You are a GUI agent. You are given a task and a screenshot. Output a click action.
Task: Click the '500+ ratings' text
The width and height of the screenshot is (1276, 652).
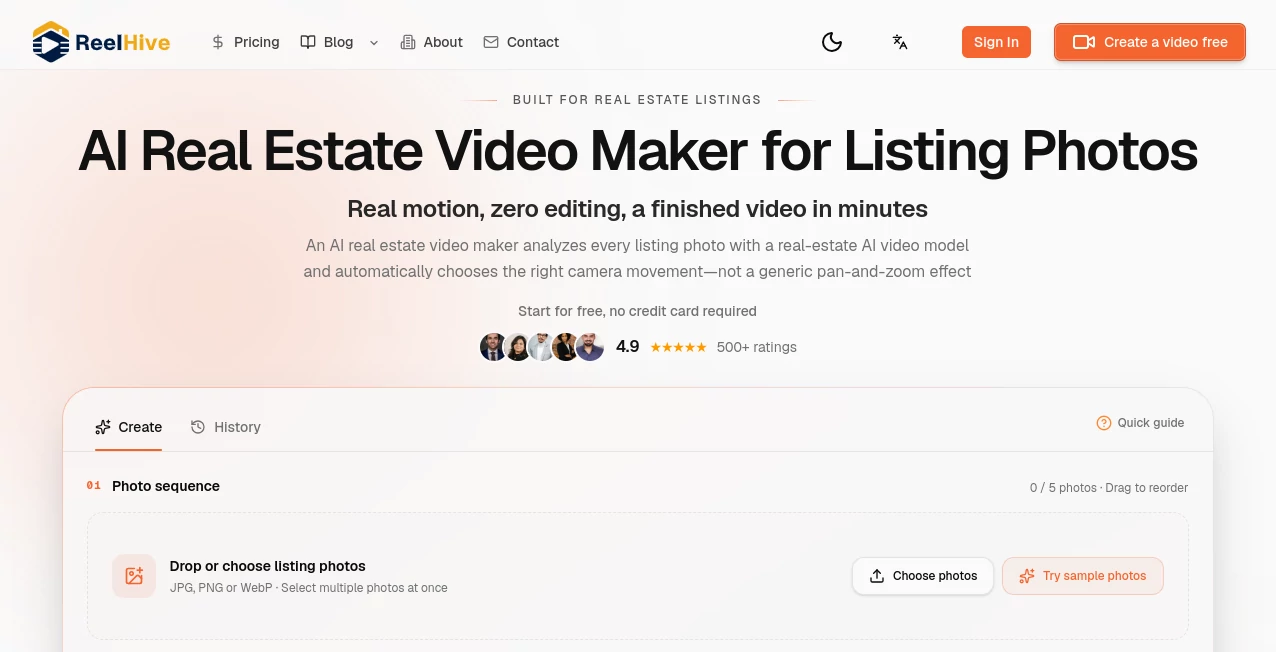point(757,348)
